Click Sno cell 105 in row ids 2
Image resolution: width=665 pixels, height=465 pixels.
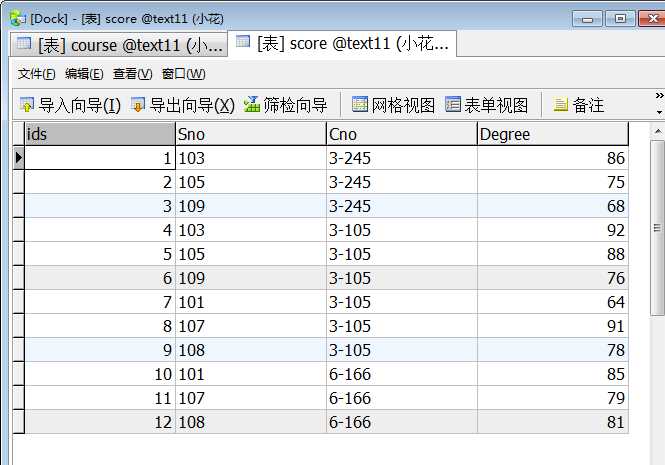tap(251, 182)
